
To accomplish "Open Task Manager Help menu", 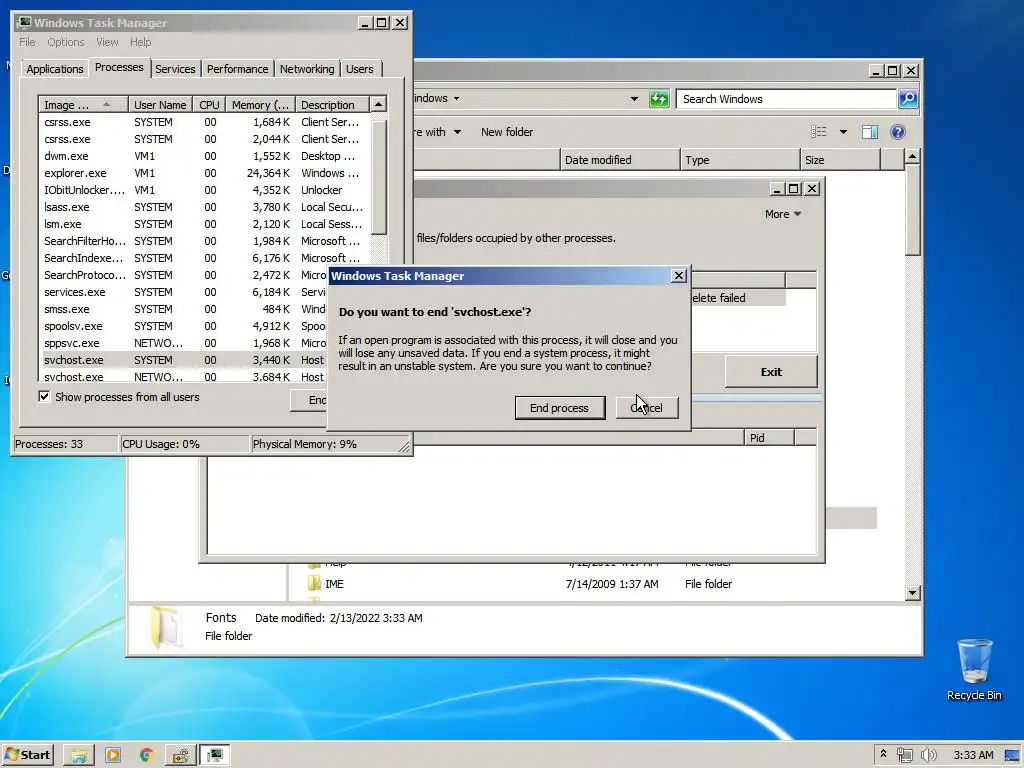I will (x=140, y=42).
